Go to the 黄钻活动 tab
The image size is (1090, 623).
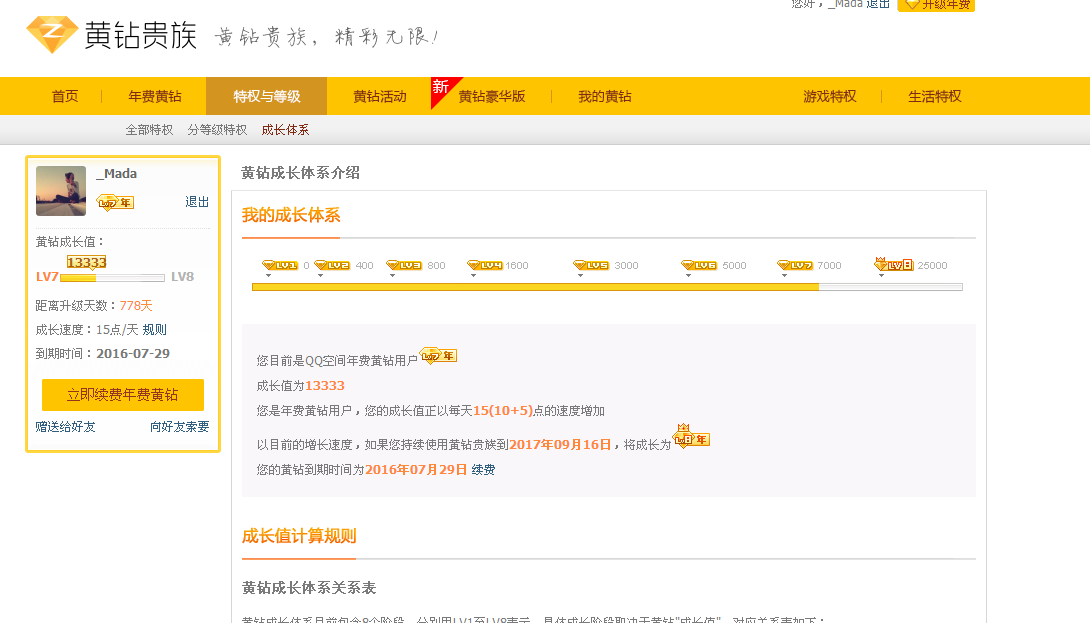tap(380, 96)
